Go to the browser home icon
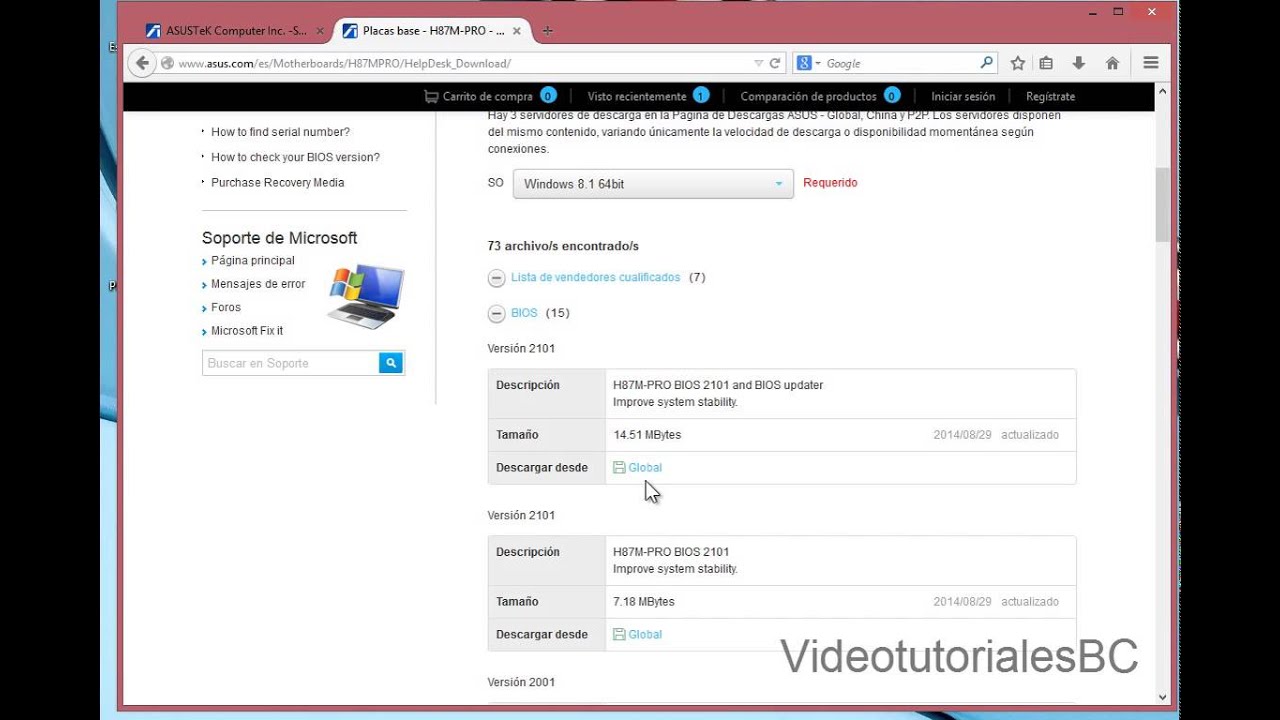This screenshot has height=720, width=1280. tap(1112, 63)
